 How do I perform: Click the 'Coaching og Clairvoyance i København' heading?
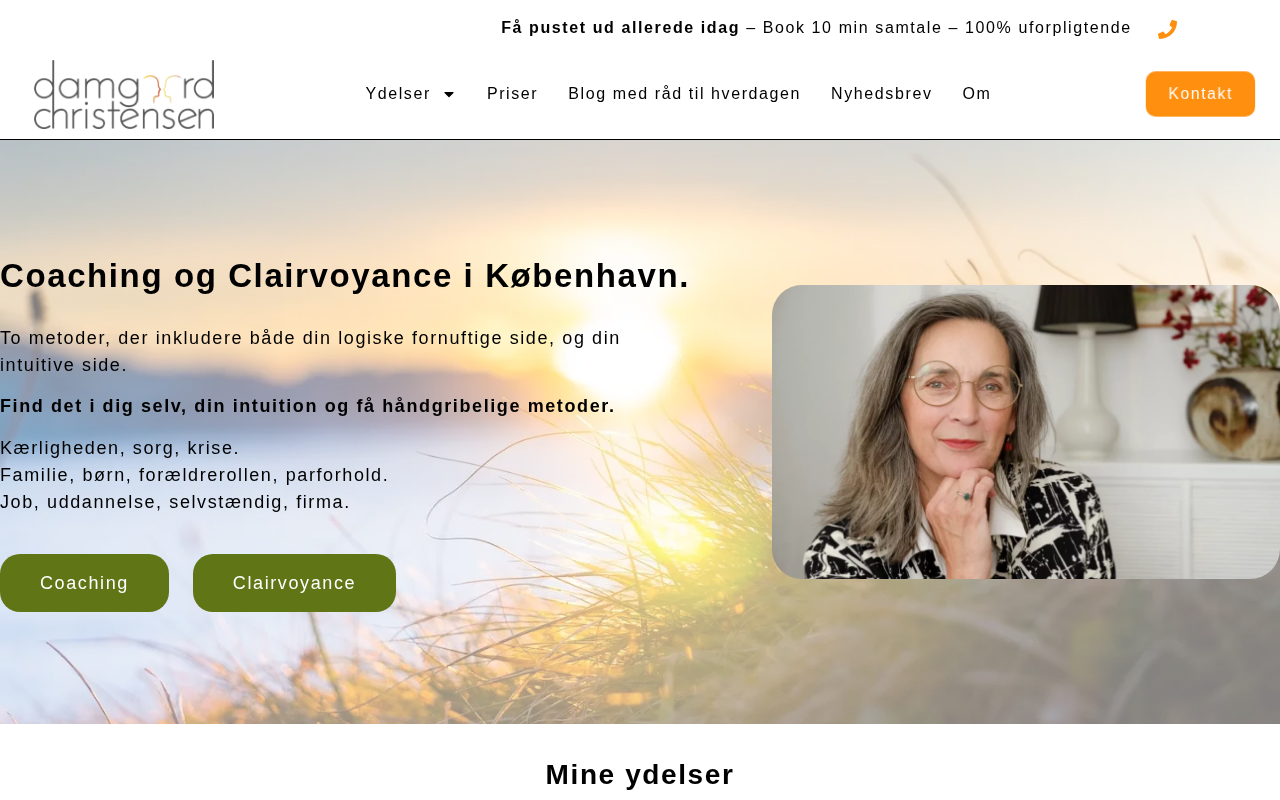point(345,276)
